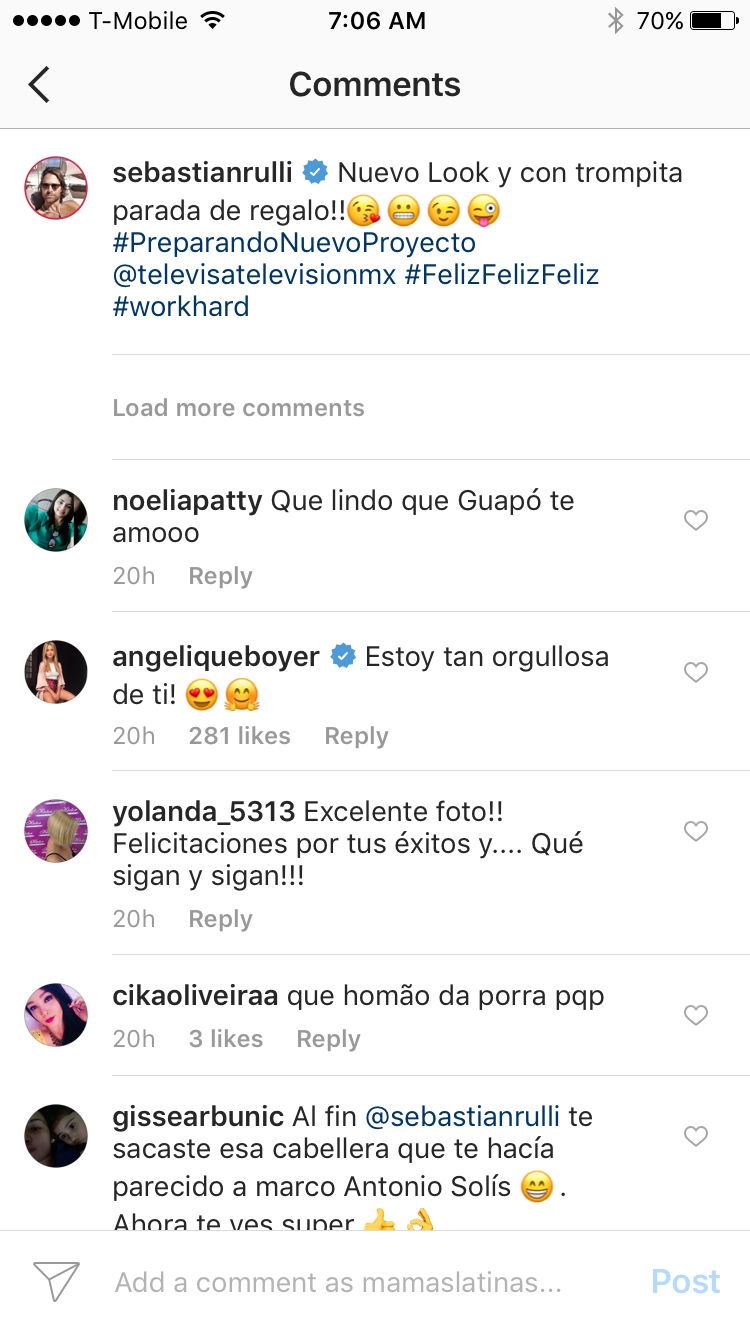Expand Load more comments
This screenshot has width=750, height=1334.
pyautogui.click(x=238, y=408)
